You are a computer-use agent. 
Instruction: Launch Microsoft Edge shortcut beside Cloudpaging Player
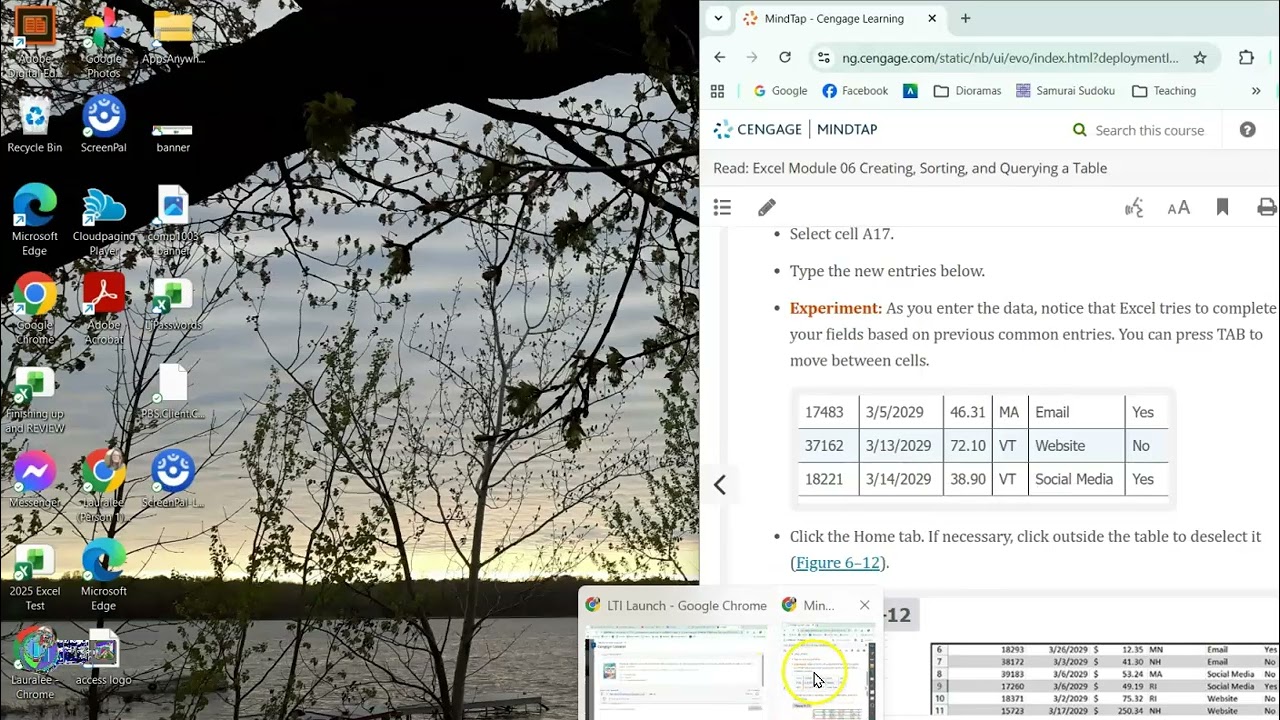click(35, 220)
